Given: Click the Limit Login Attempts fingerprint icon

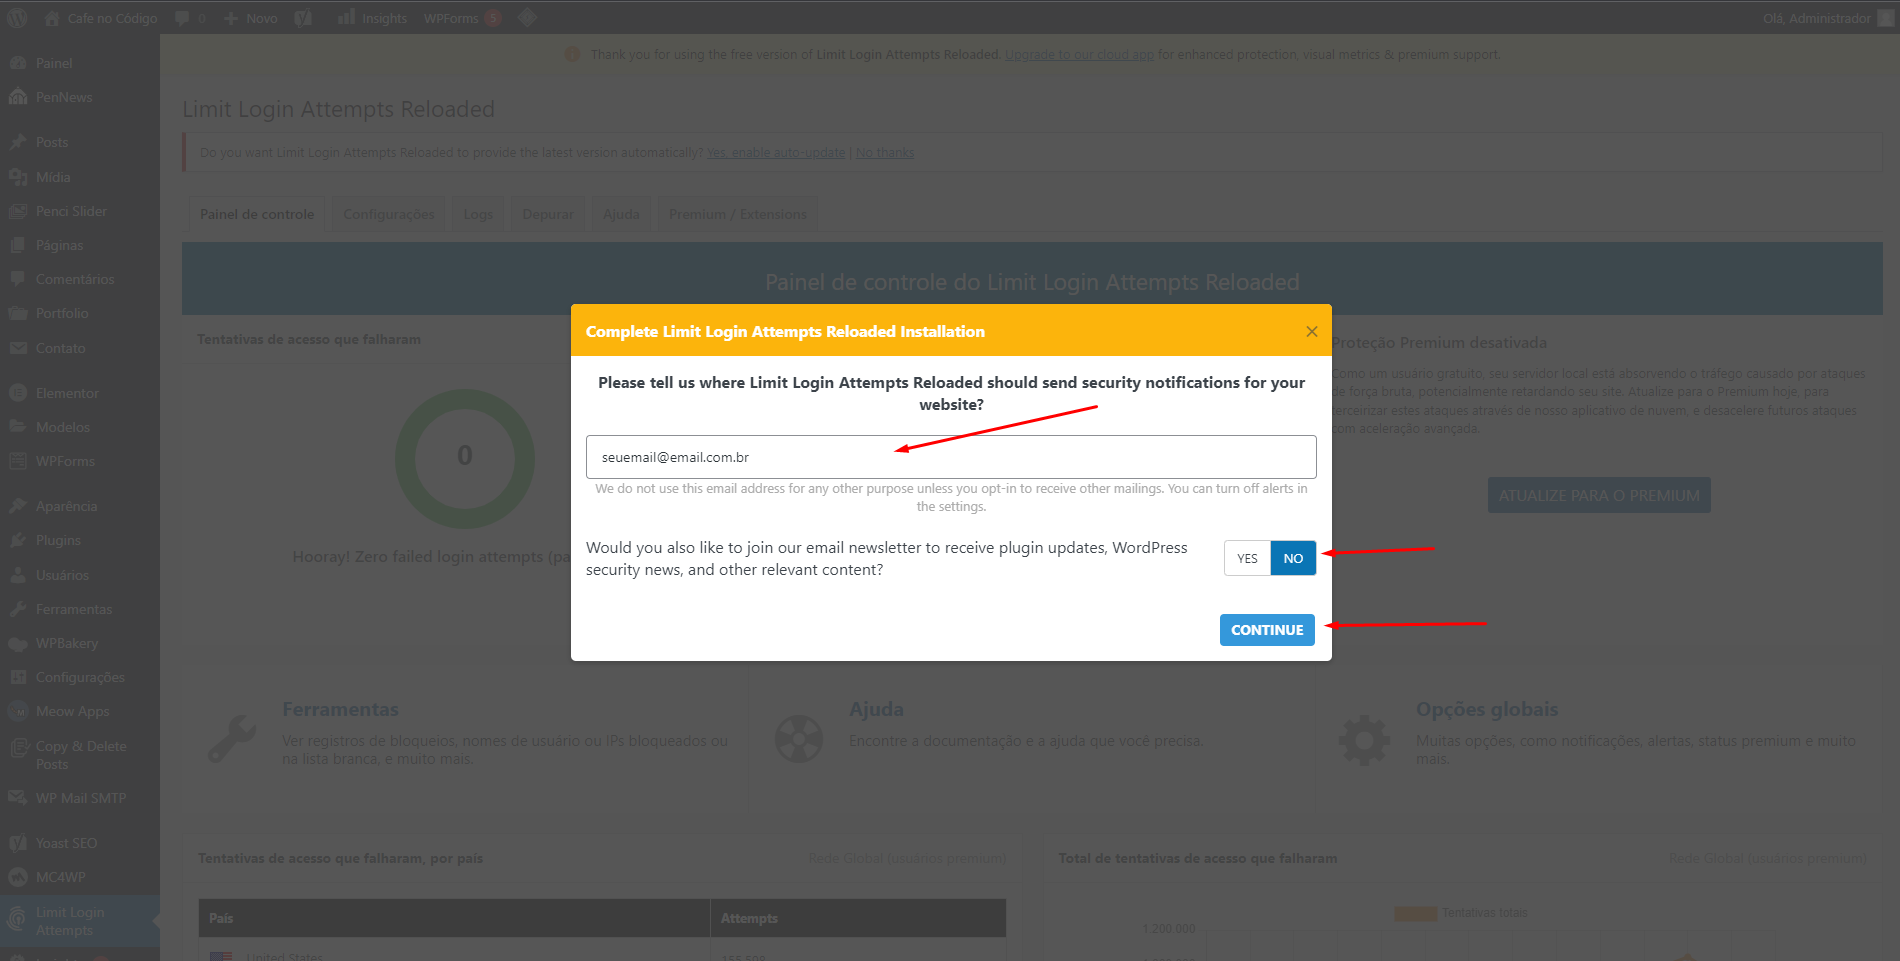Looking at the screenshot, I should coord(18,918).
